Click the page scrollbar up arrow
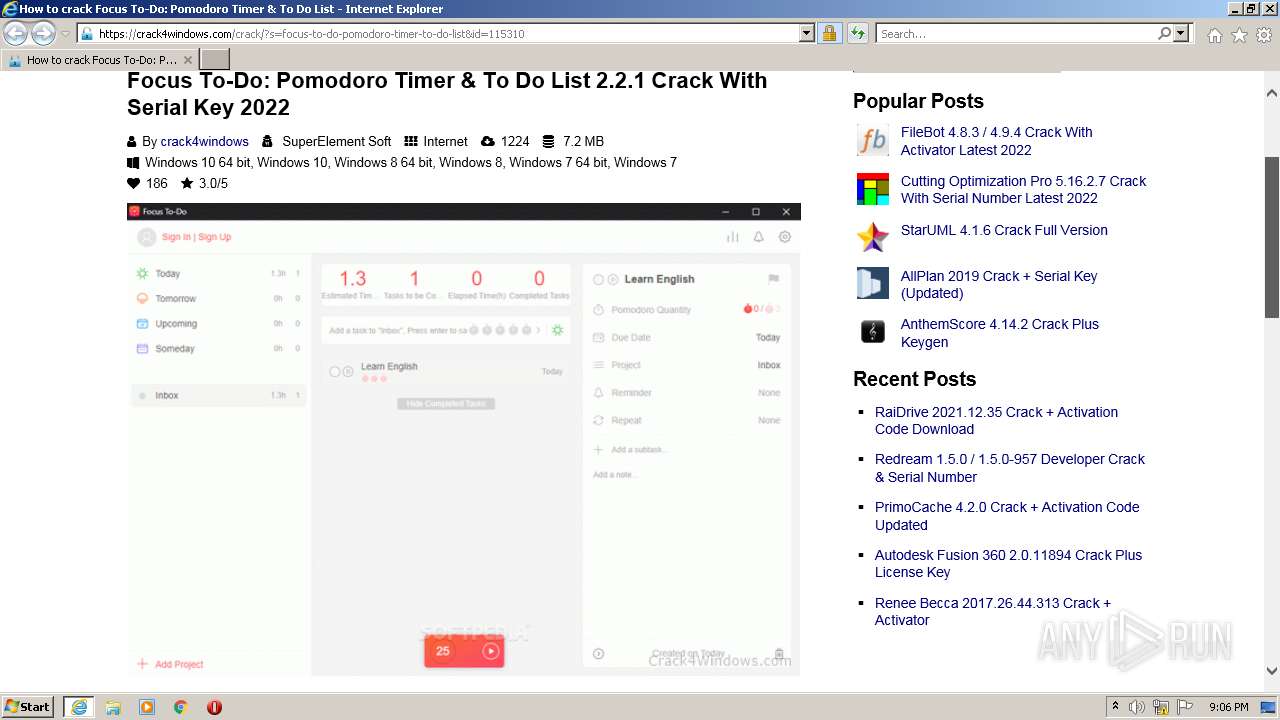This screenshot has width=1280, height=720. (x=1272, y=93)
